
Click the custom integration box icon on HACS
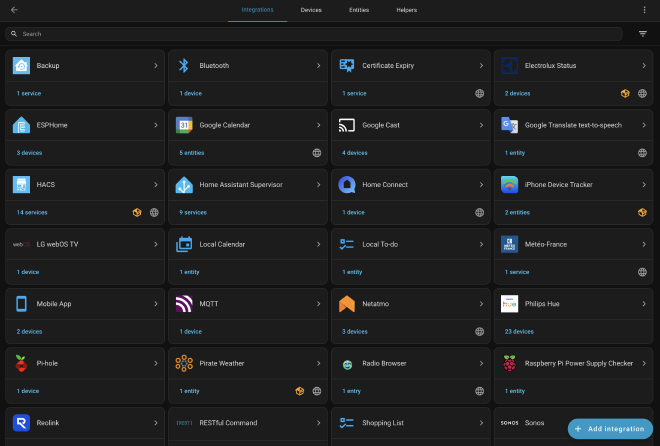click(x=137, y=212)
